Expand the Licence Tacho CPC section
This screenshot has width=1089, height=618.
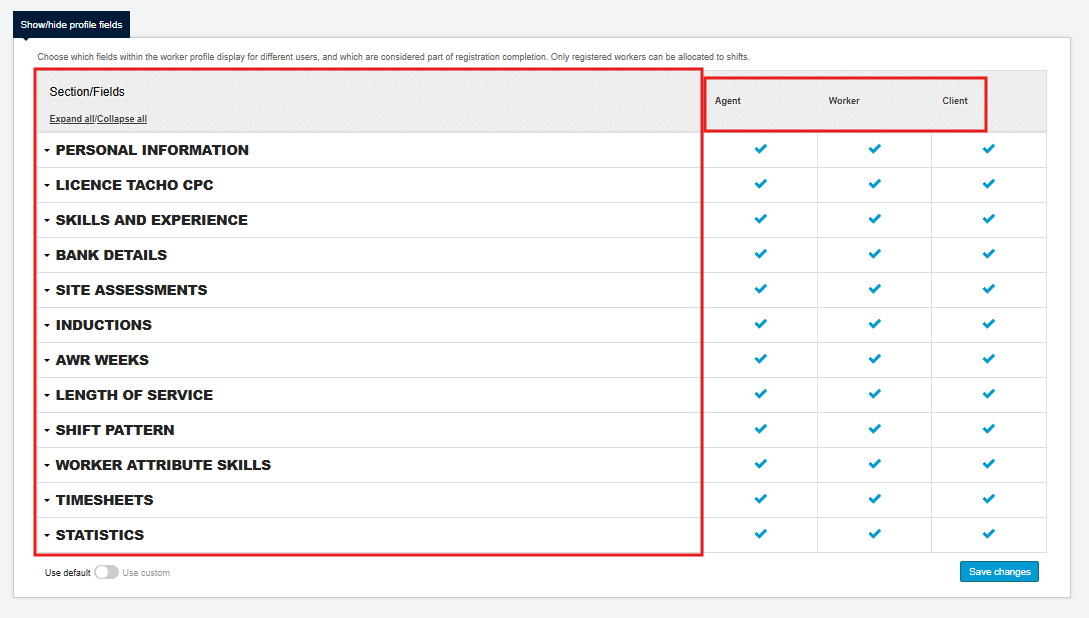45,184
